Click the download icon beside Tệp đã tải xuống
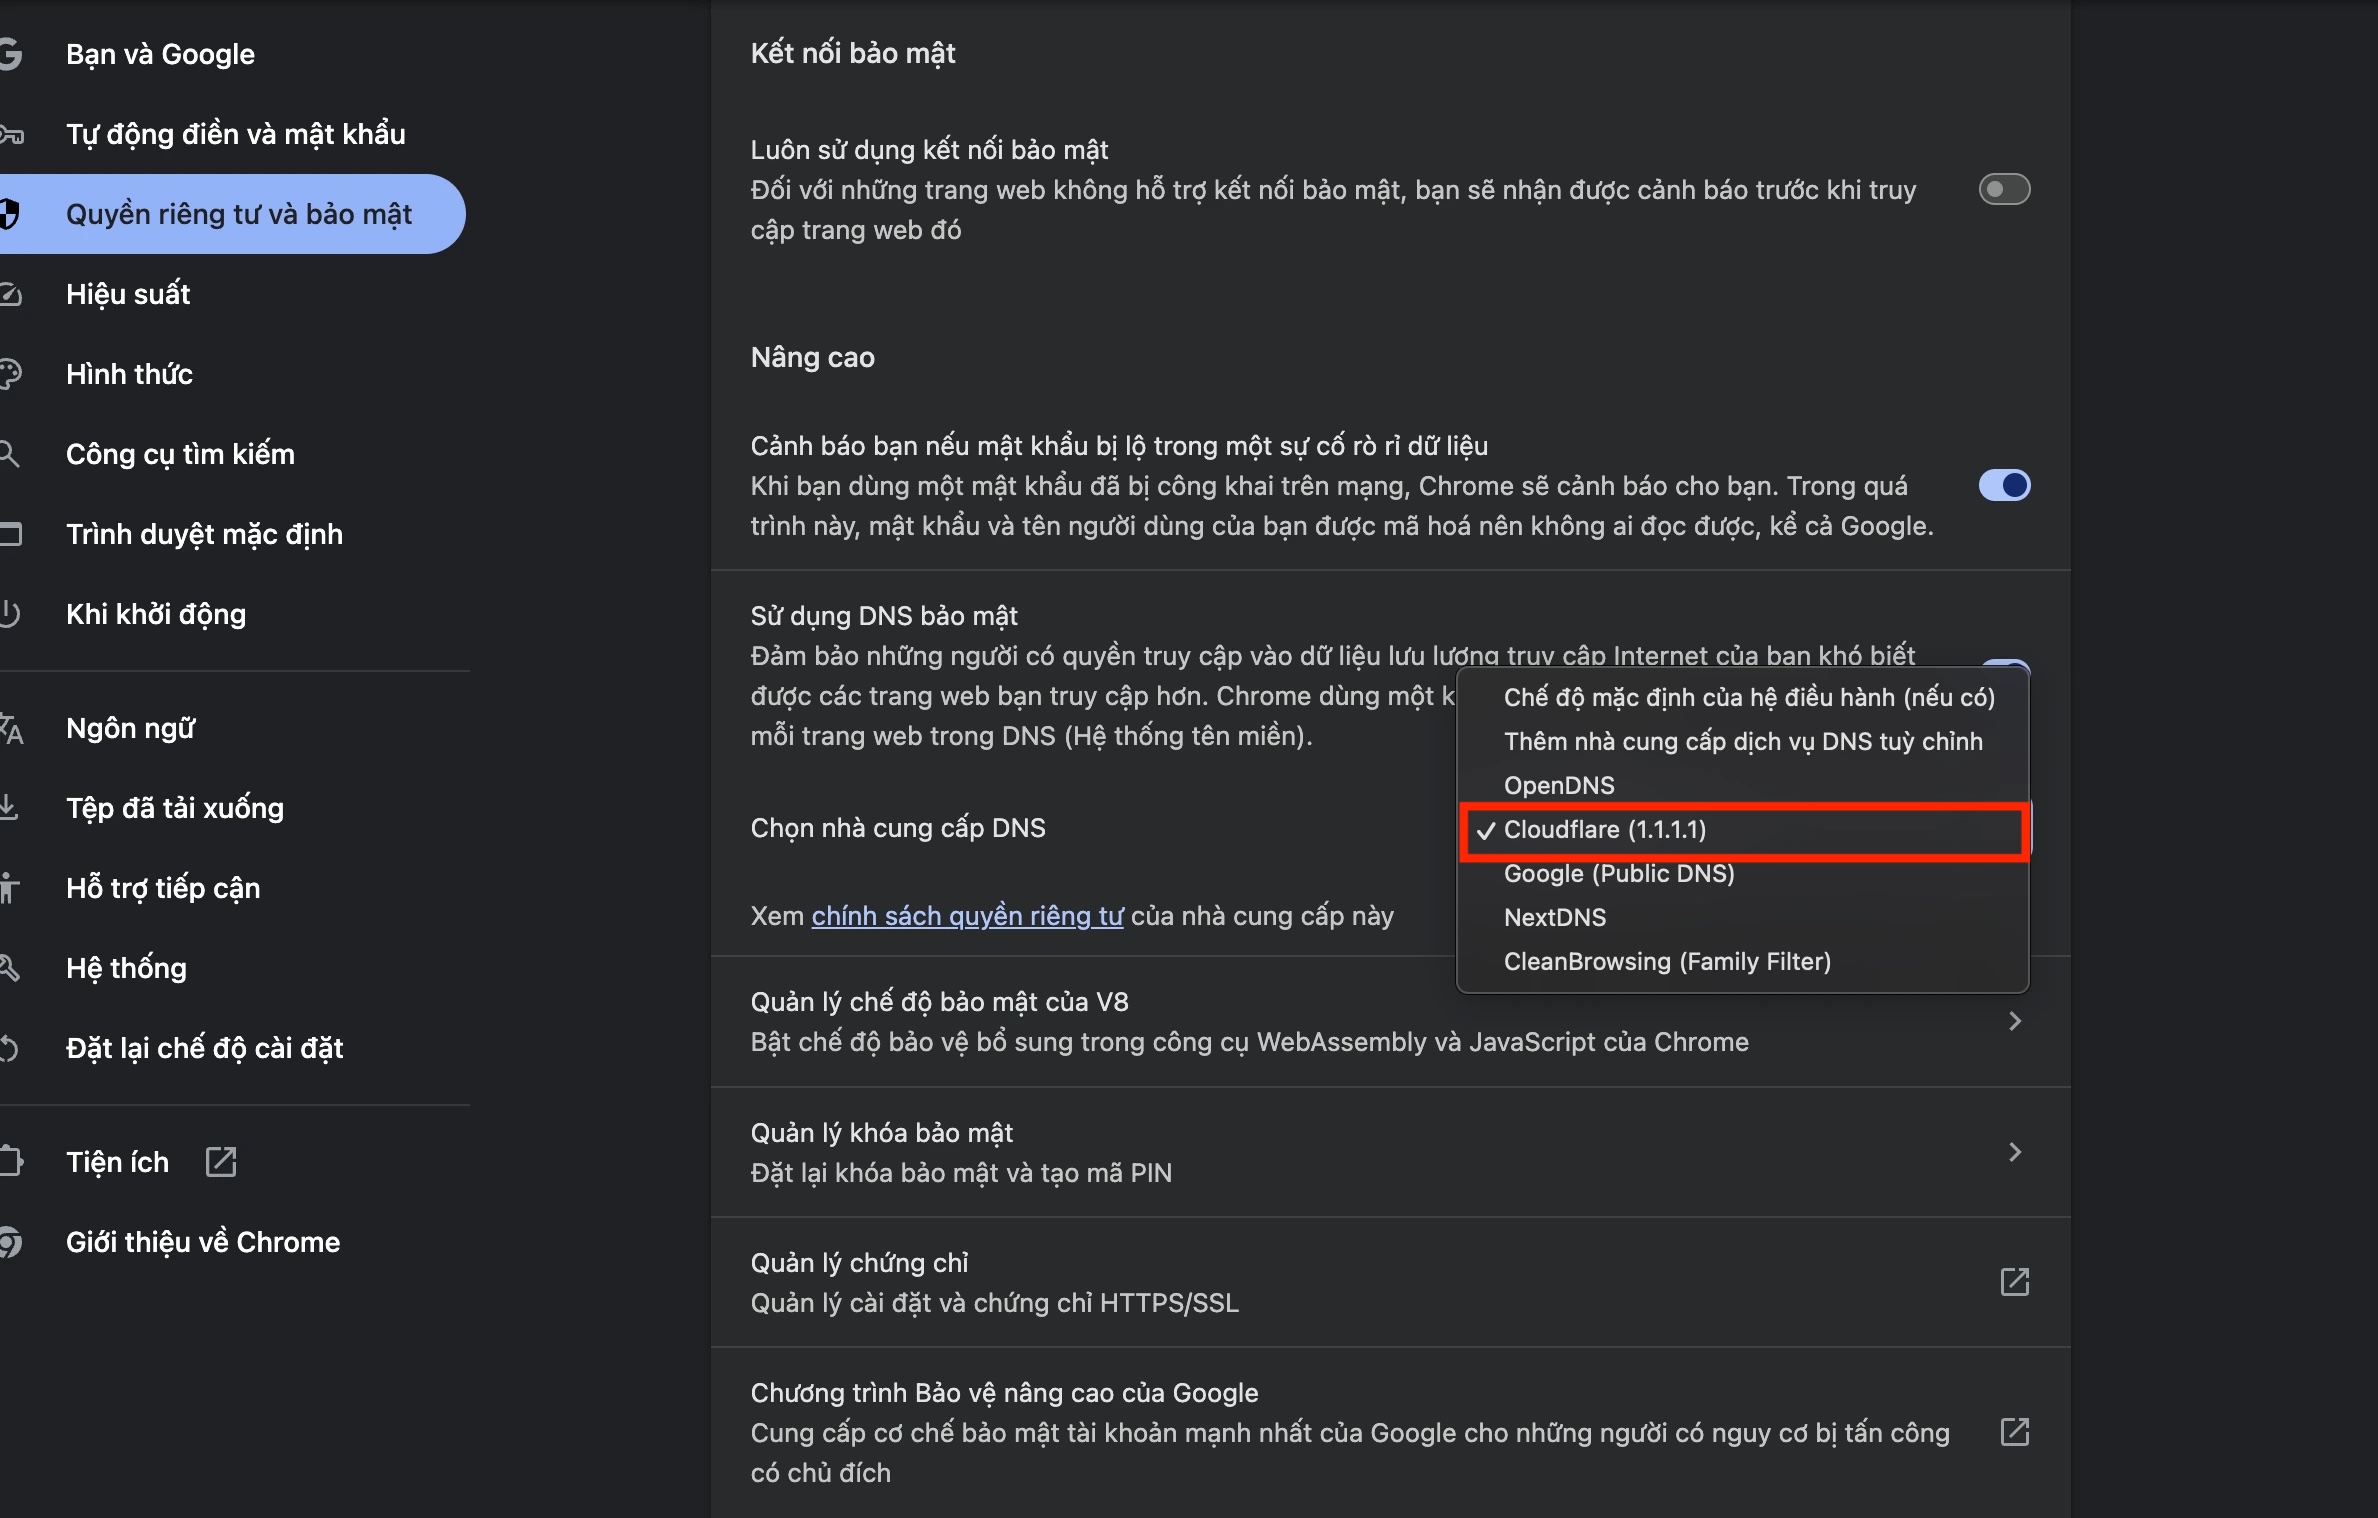 tap(9, 808)
